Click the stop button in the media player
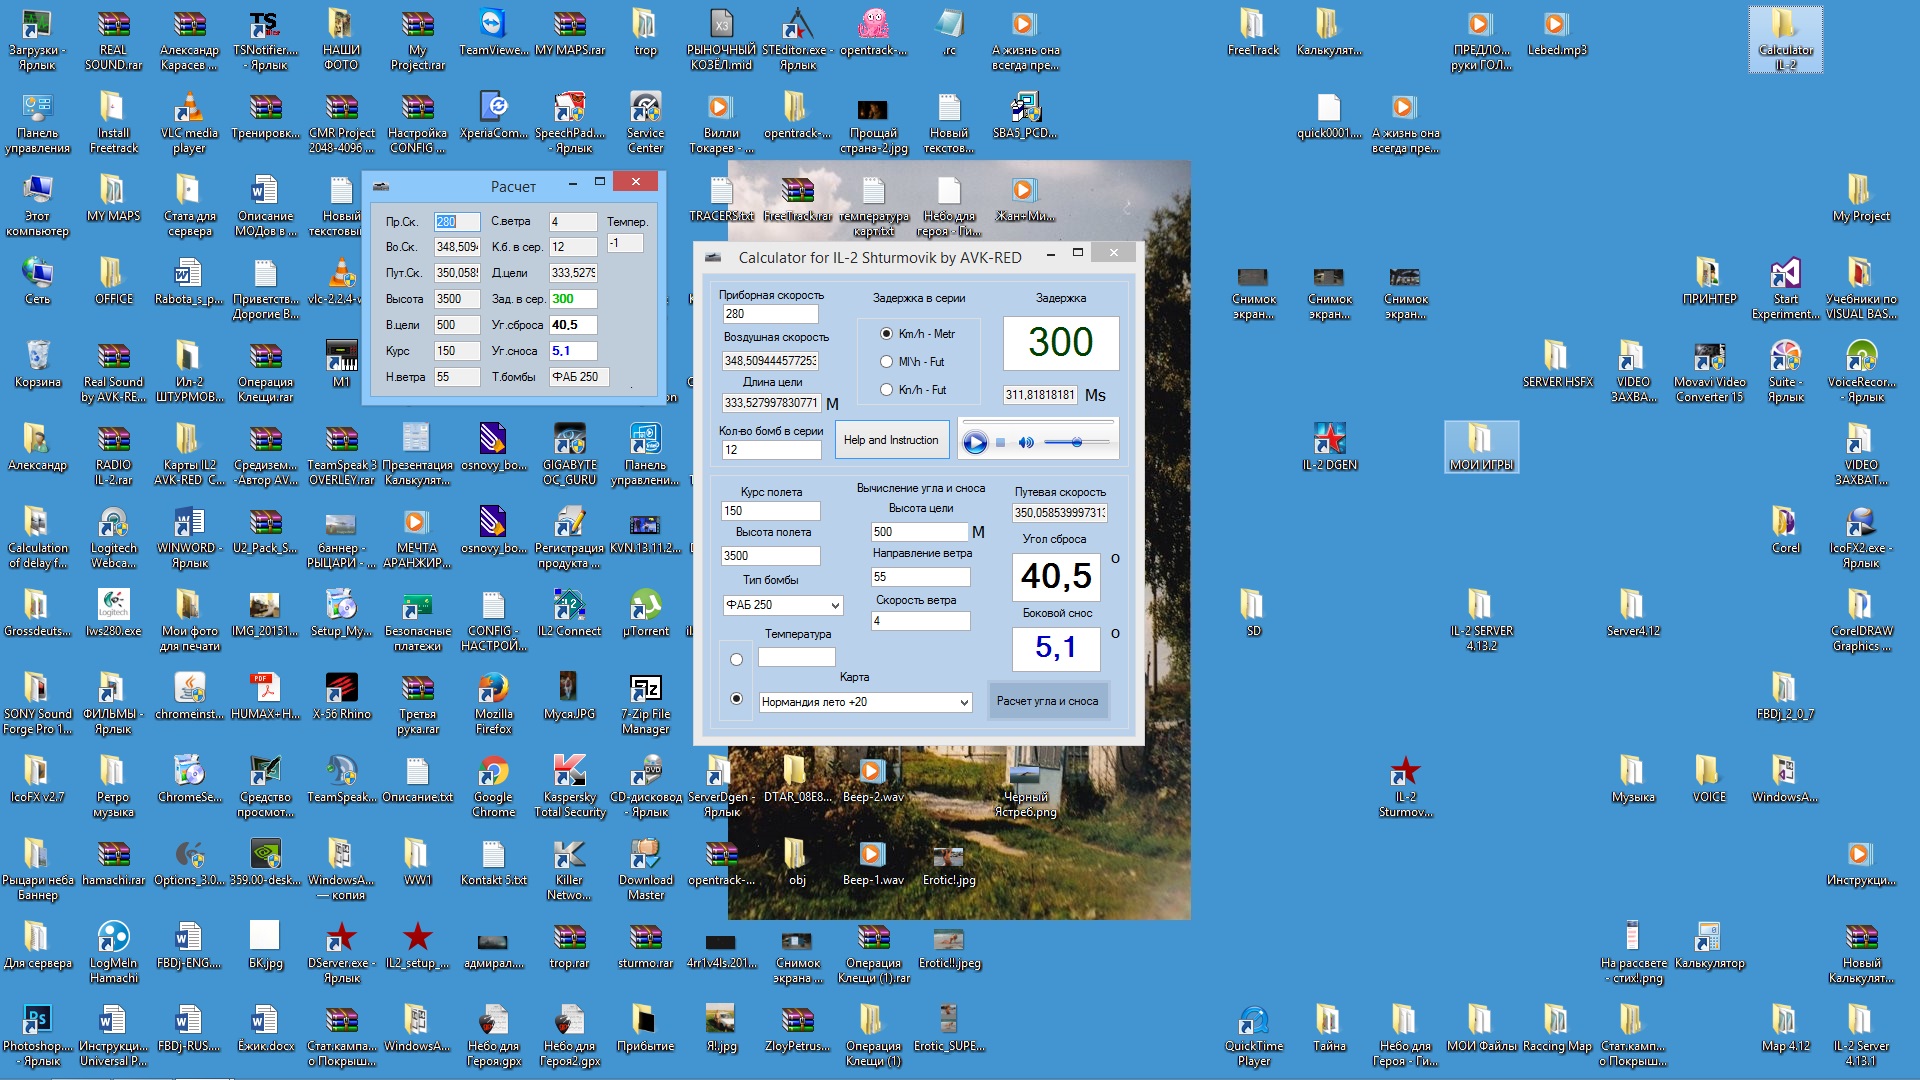This screenshot has width=1920, height=1080. [x=1000, y=442]
